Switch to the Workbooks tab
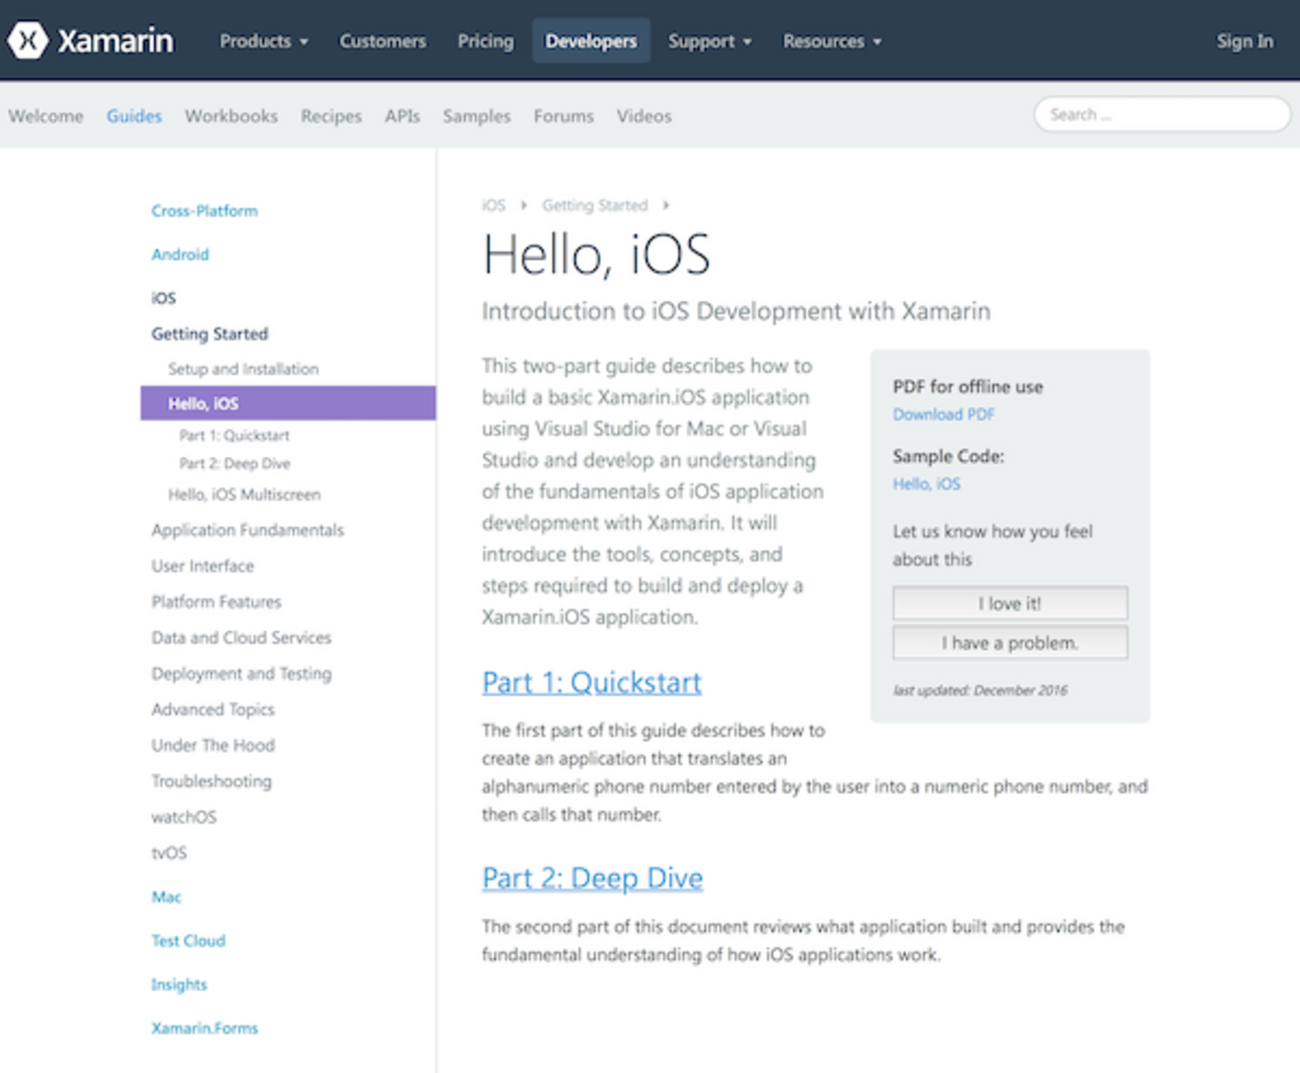This screenshot has width=1300, height=1073. pyautogui.click(x=231, y=116)
